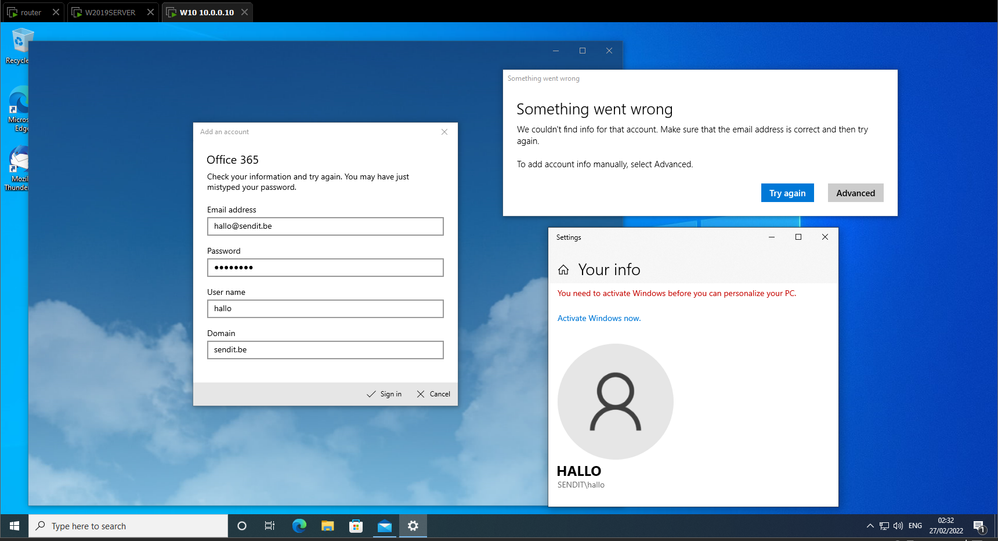
Task: Click the Your info heading
Action: point(609,270)
